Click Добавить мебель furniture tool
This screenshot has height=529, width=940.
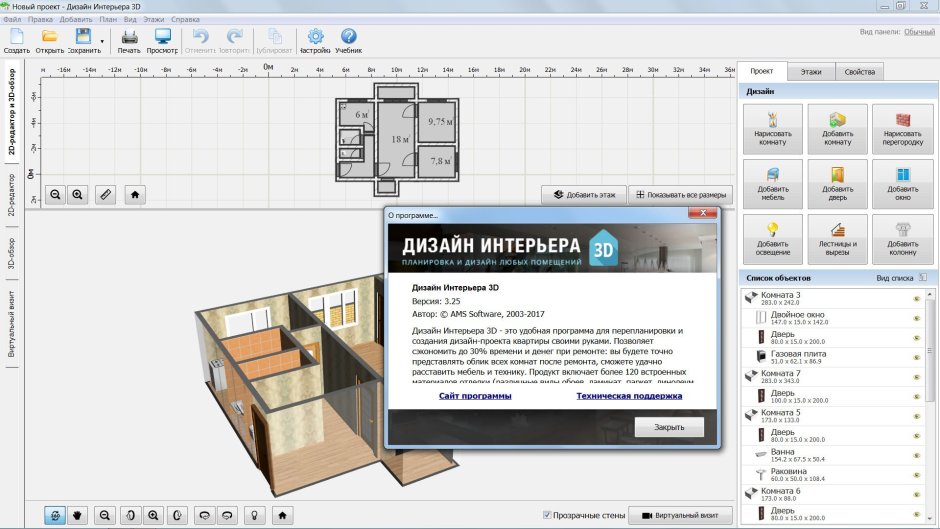[x=773, y=184]
